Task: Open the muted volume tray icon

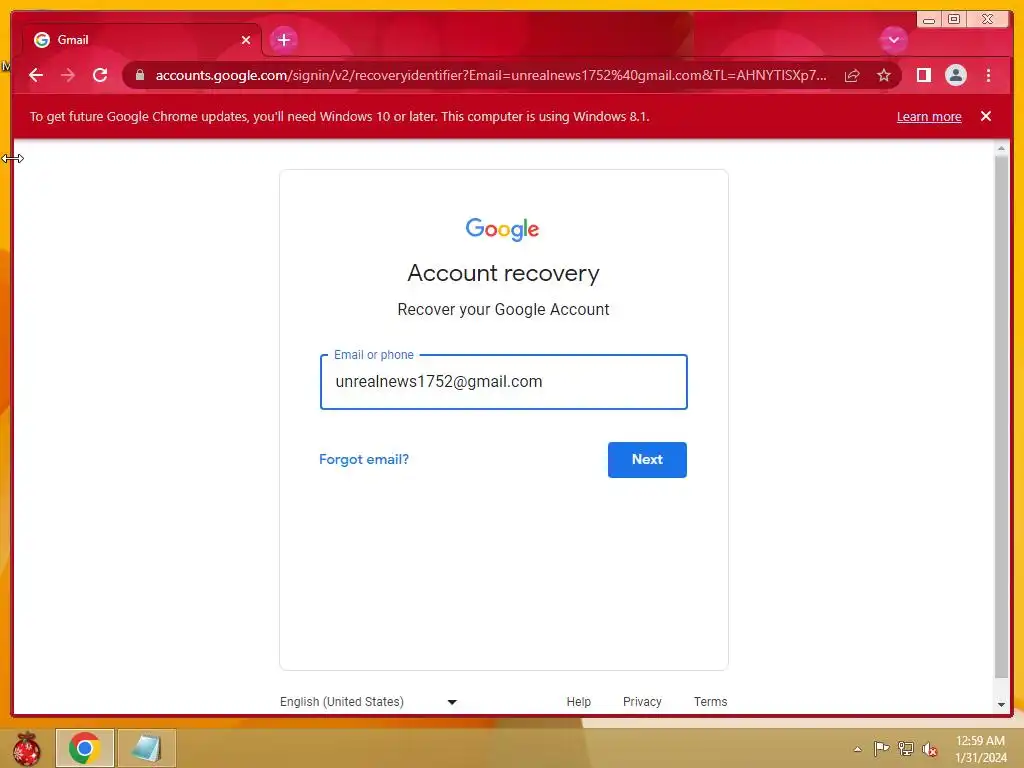Action: (x=930, y=749)
